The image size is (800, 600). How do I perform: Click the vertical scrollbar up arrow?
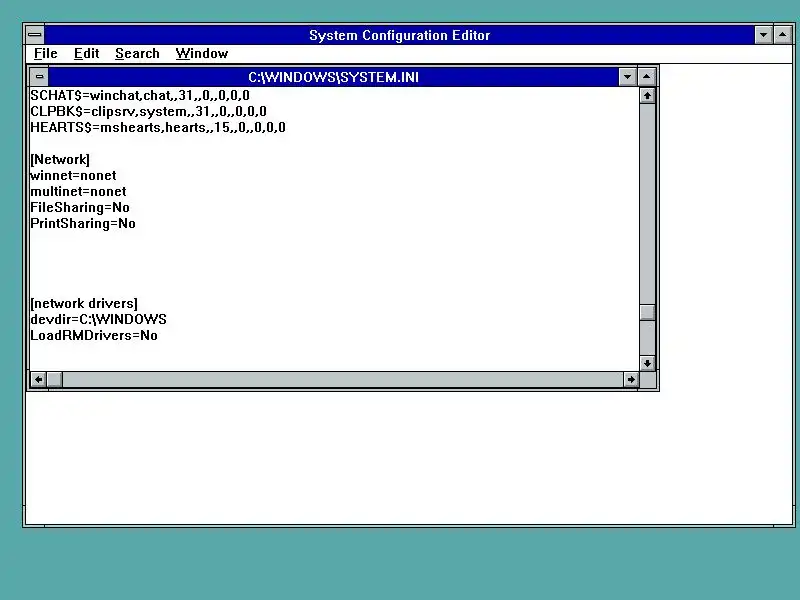pyautogui.click(x=647, y=95)
